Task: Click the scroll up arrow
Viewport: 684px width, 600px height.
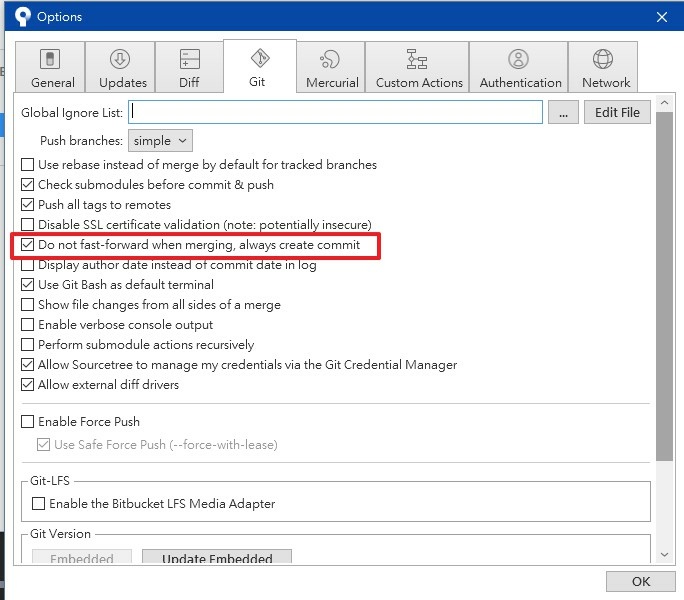Action: (664, 103)
